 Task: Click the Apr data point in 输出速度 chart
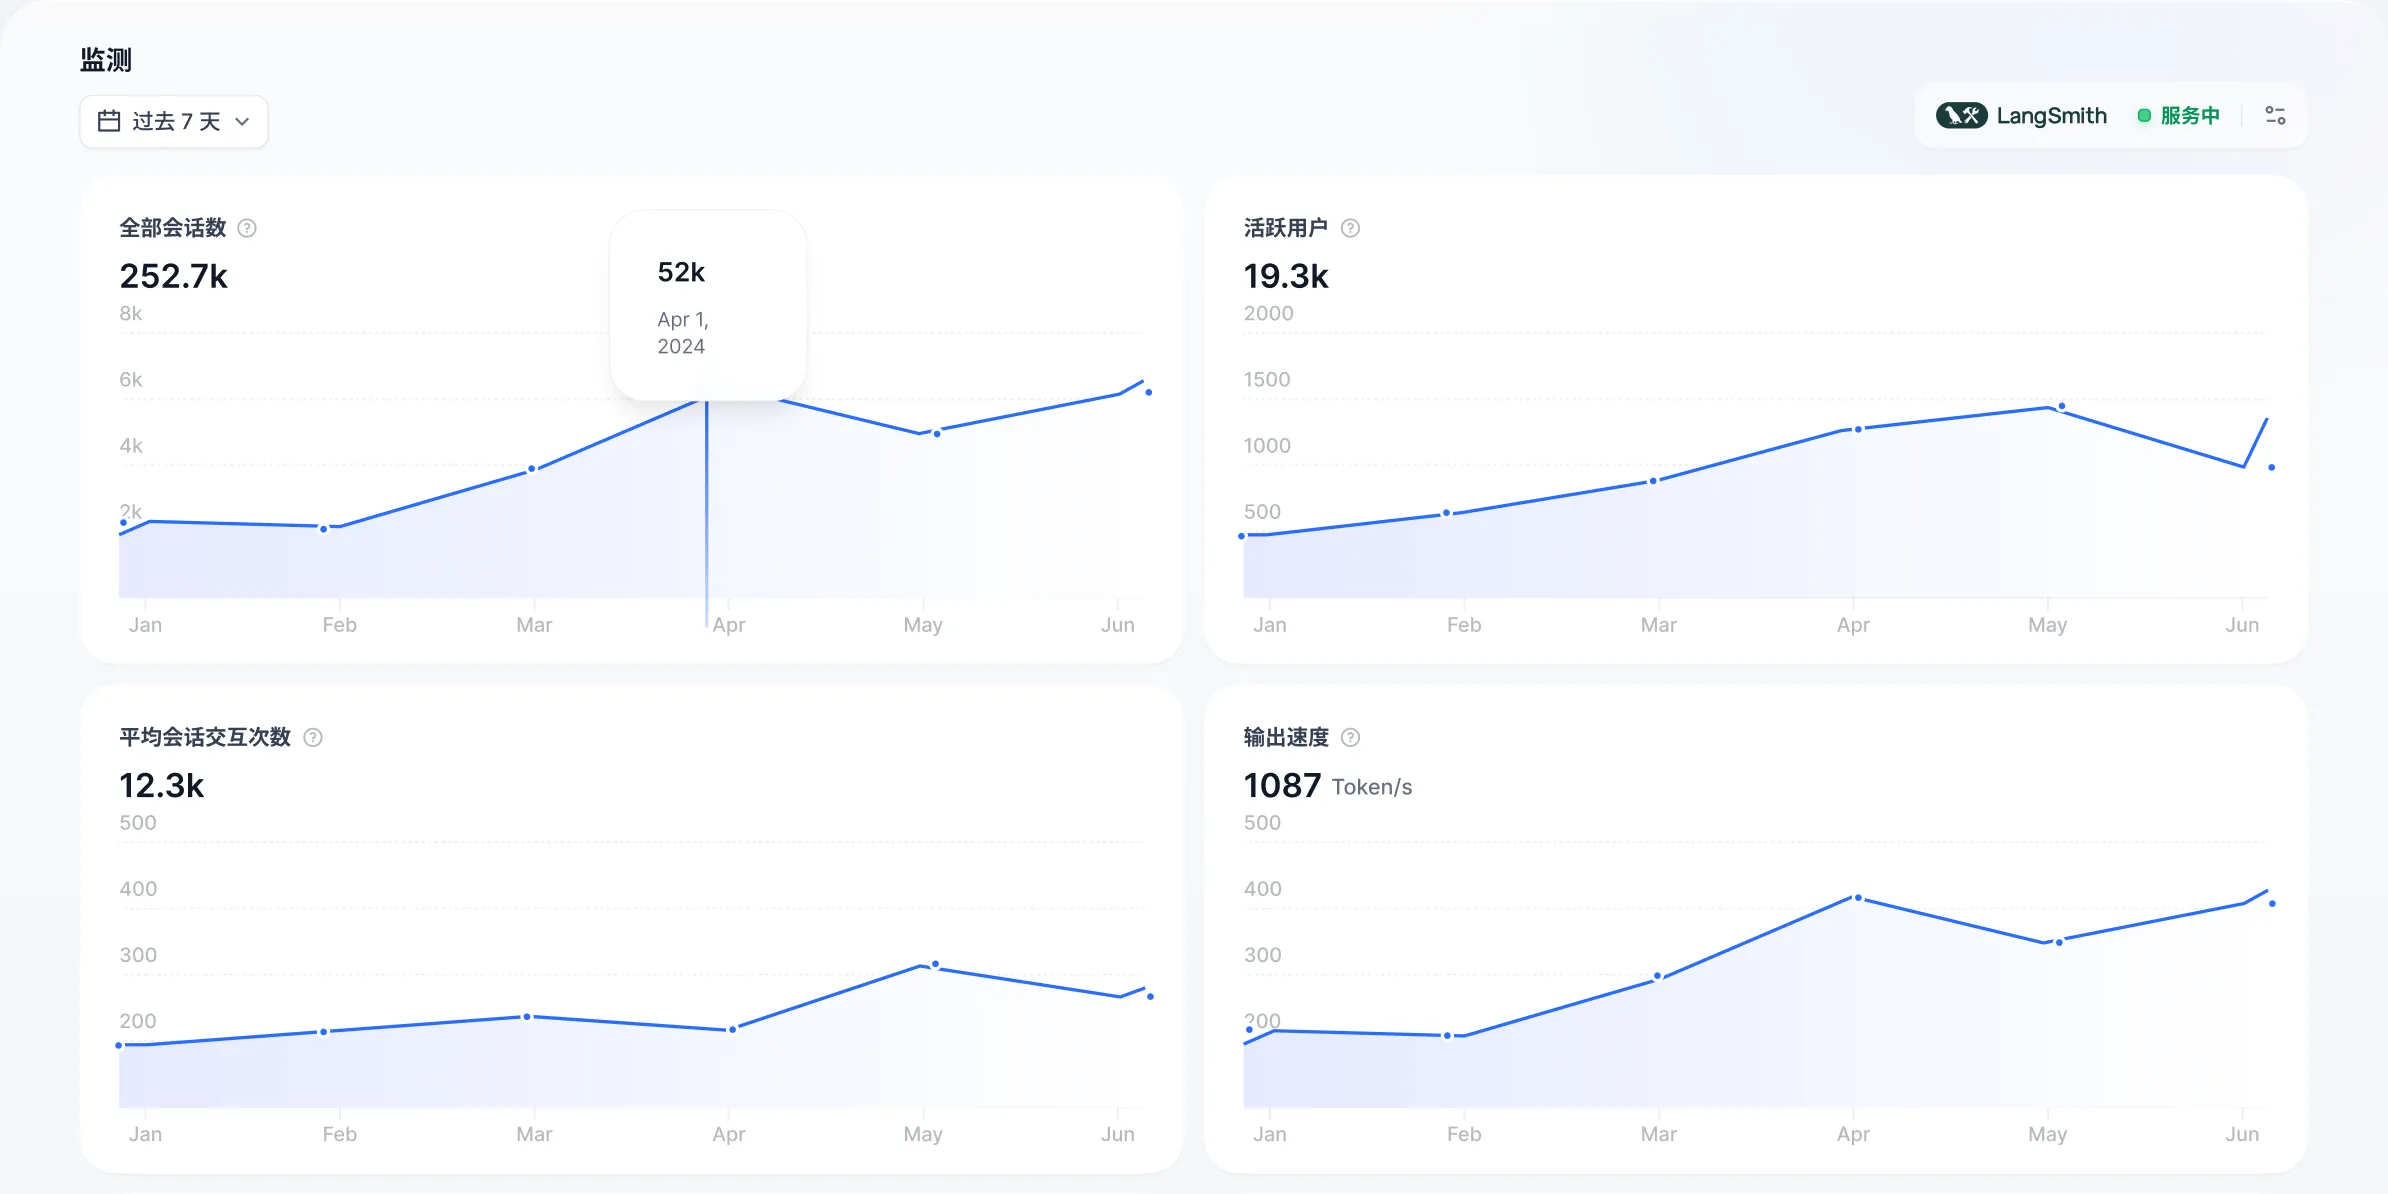click(1859, 898)
